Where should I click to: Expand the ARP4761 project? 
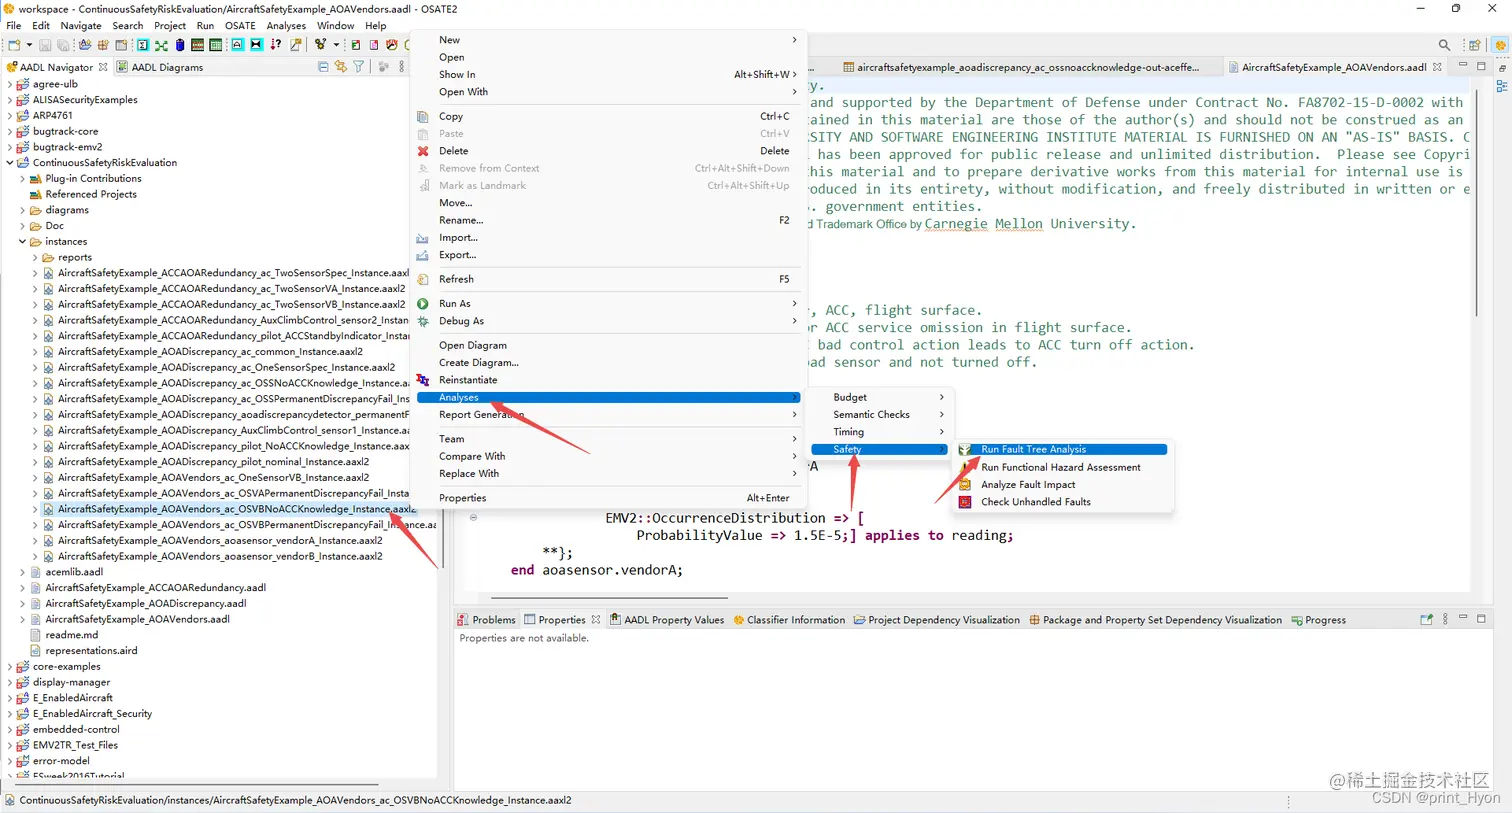point(10,115)
